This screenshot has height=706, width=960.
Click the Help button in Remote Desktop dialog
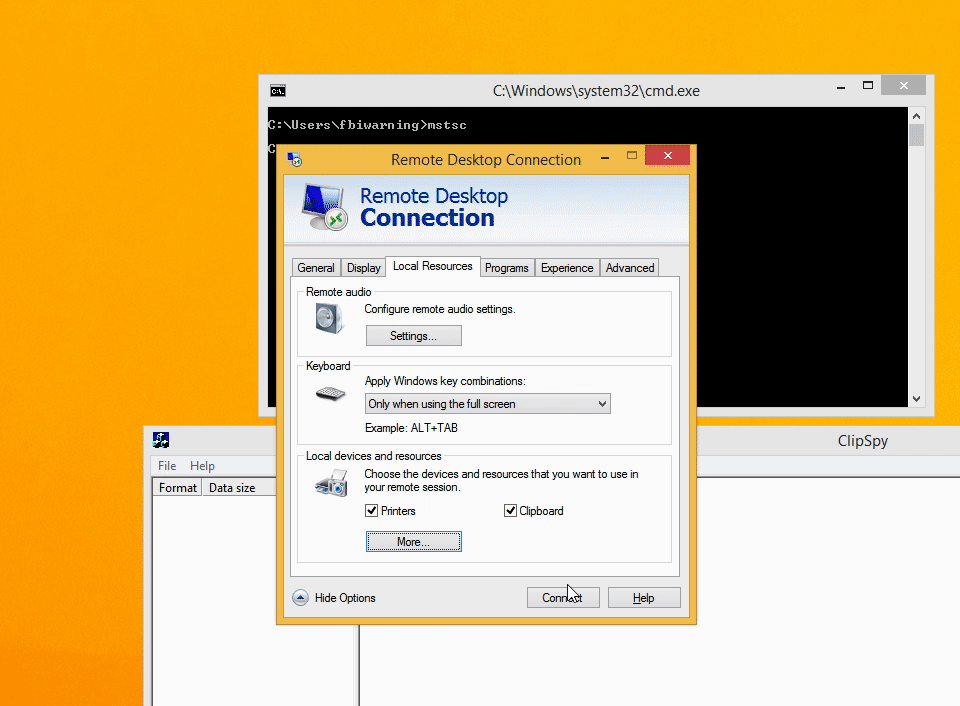643,598
